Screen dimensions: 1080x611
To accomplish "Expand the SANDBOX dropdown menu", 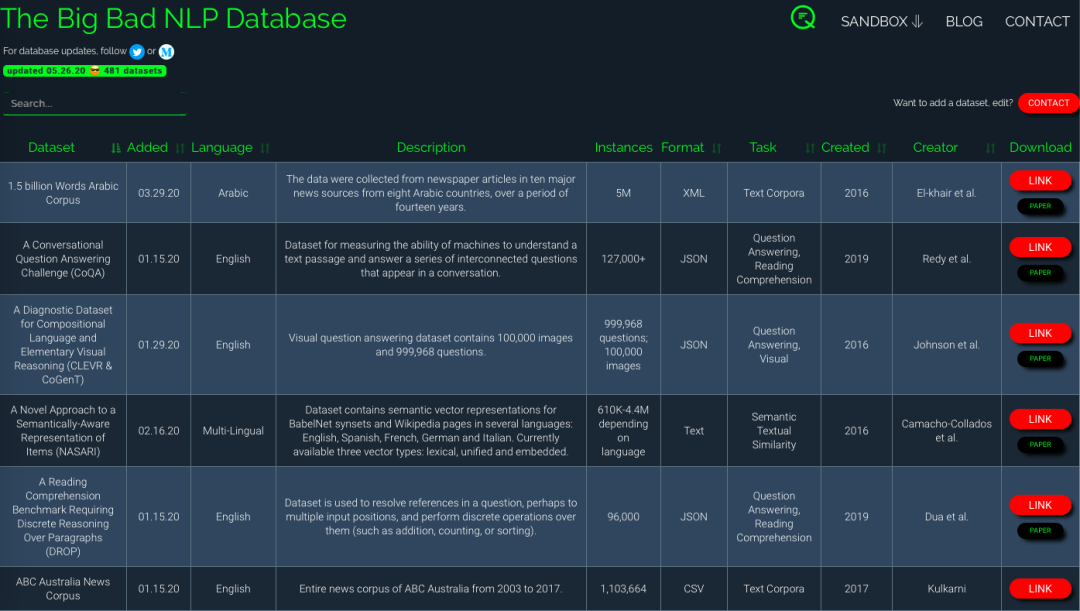I will (x=881, y=21).
